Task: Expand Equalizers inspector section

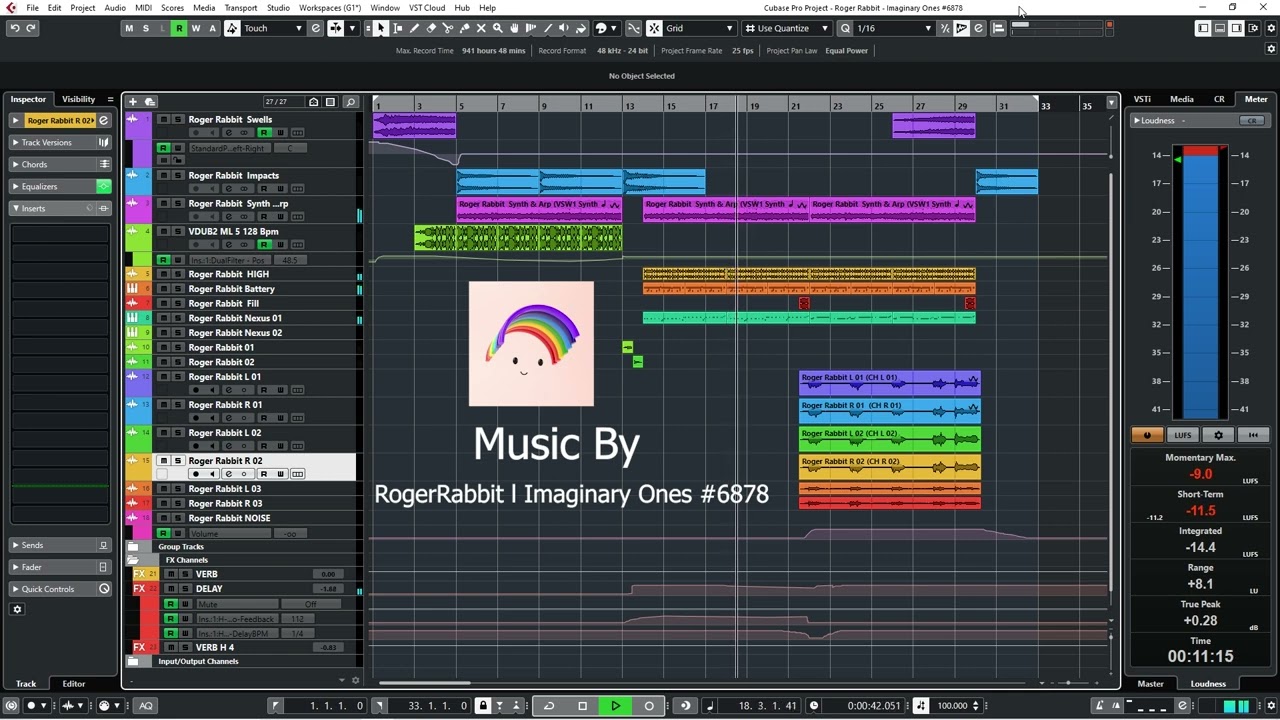Action: [60, 186]
